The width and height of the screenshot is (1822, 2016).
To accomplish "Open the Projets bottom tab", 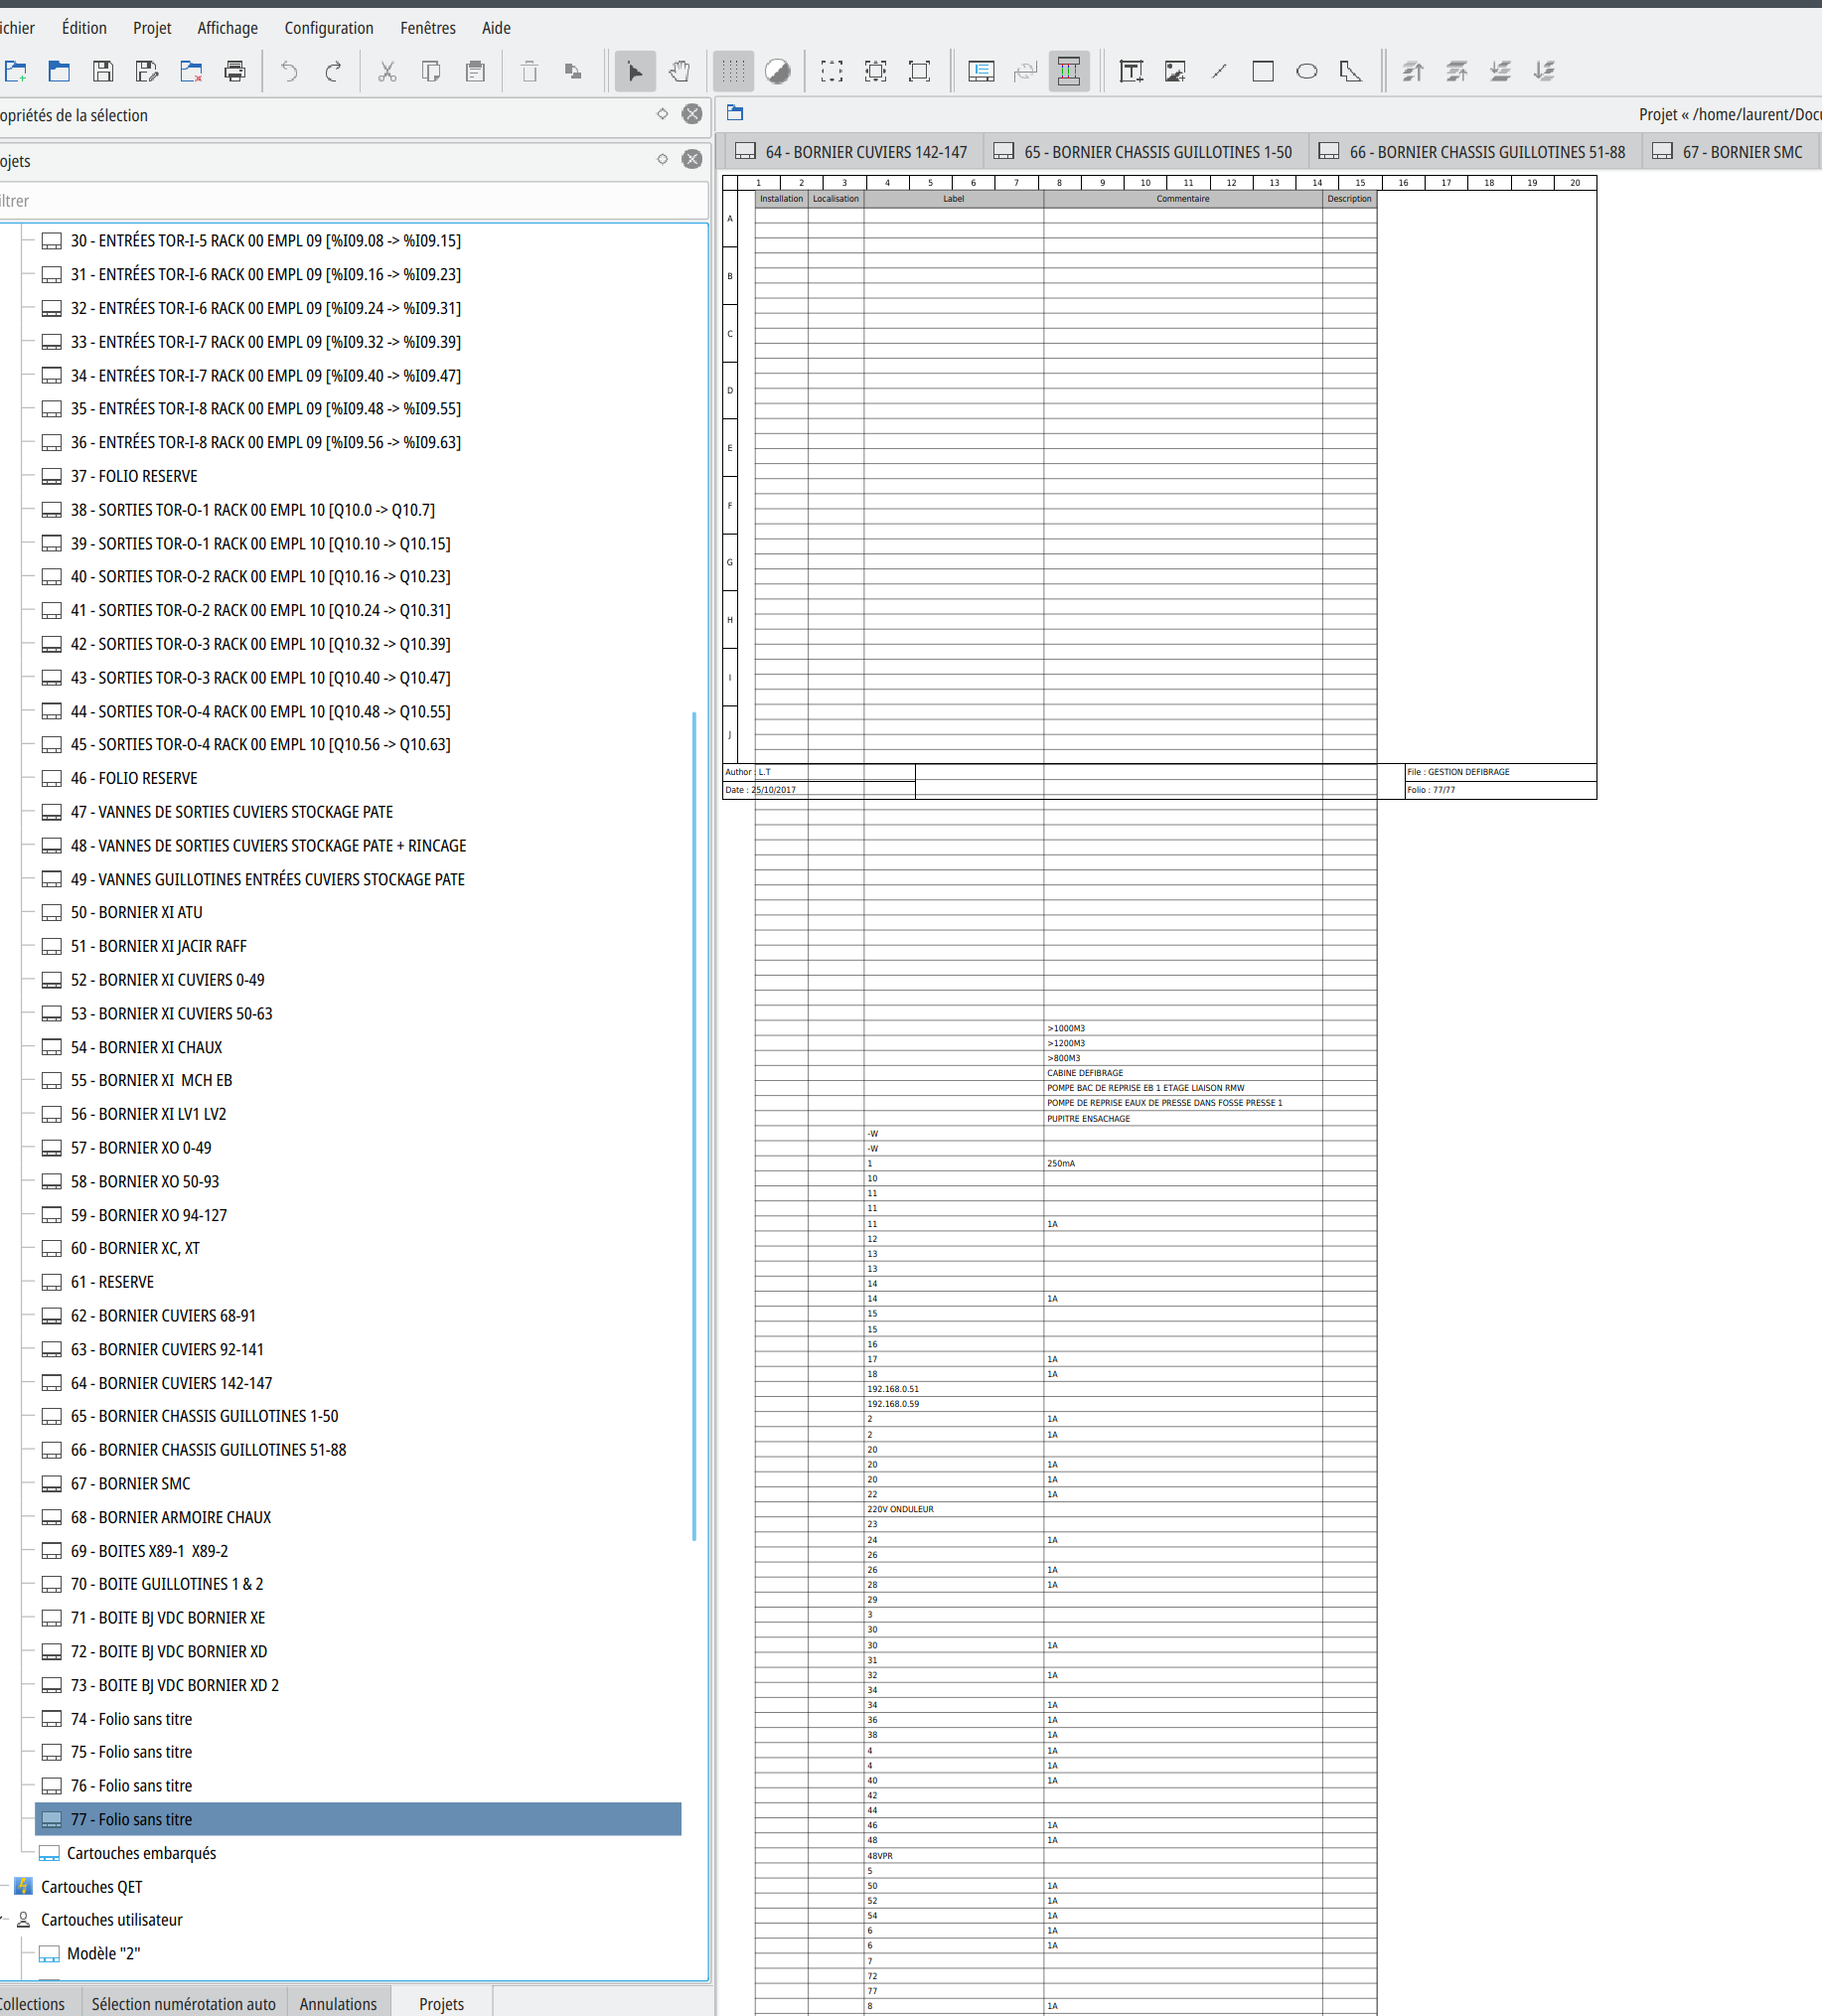I will [x=441, y=2003].
